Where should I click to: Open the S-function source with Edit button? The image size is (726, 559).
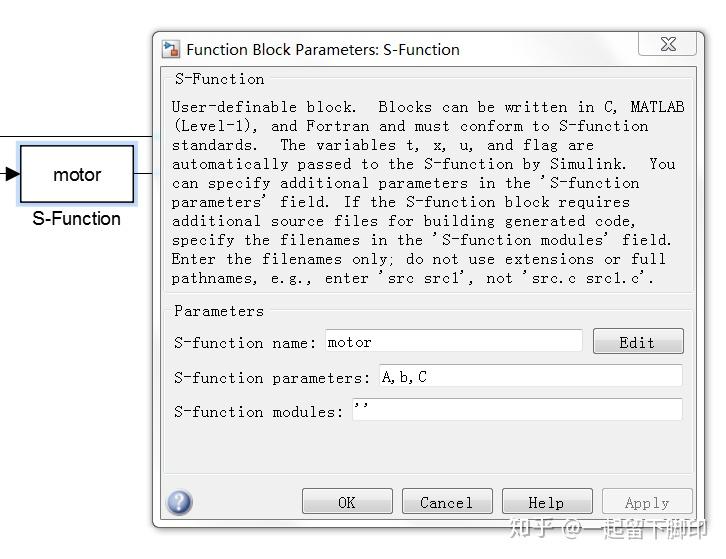638,341
